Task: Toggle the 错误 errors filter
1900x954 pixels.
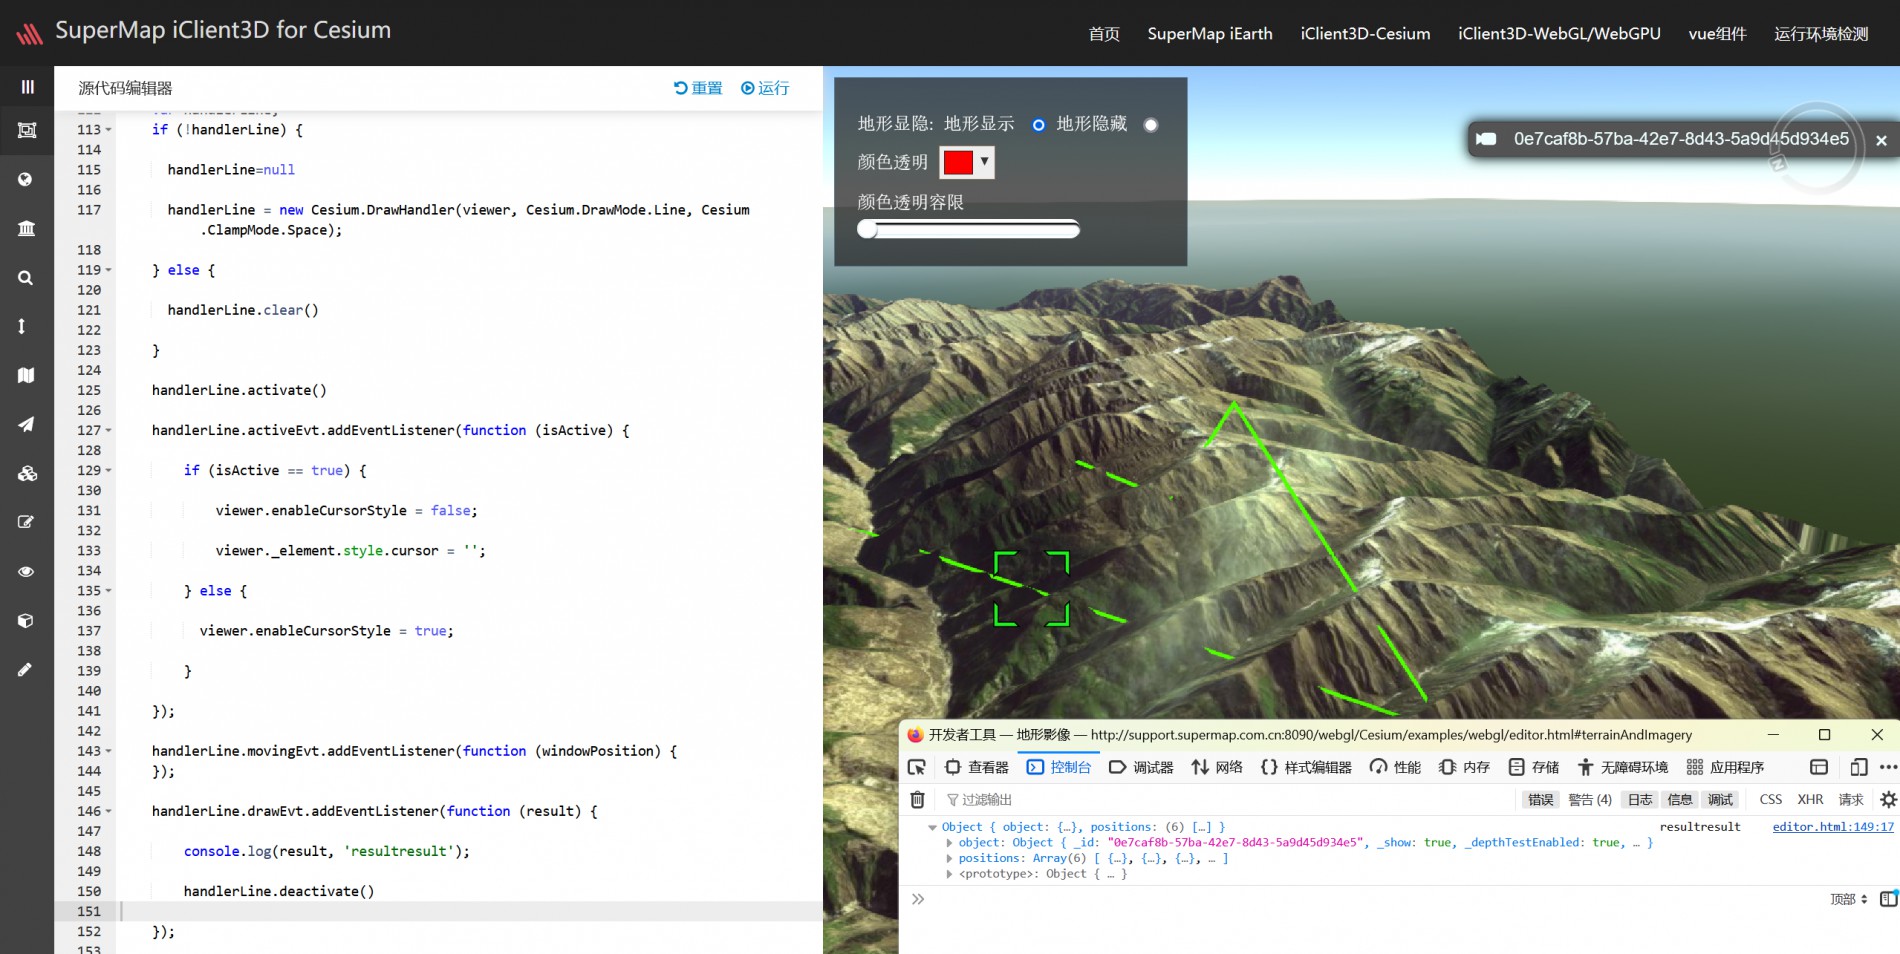Action: (x=1540, y=799)
